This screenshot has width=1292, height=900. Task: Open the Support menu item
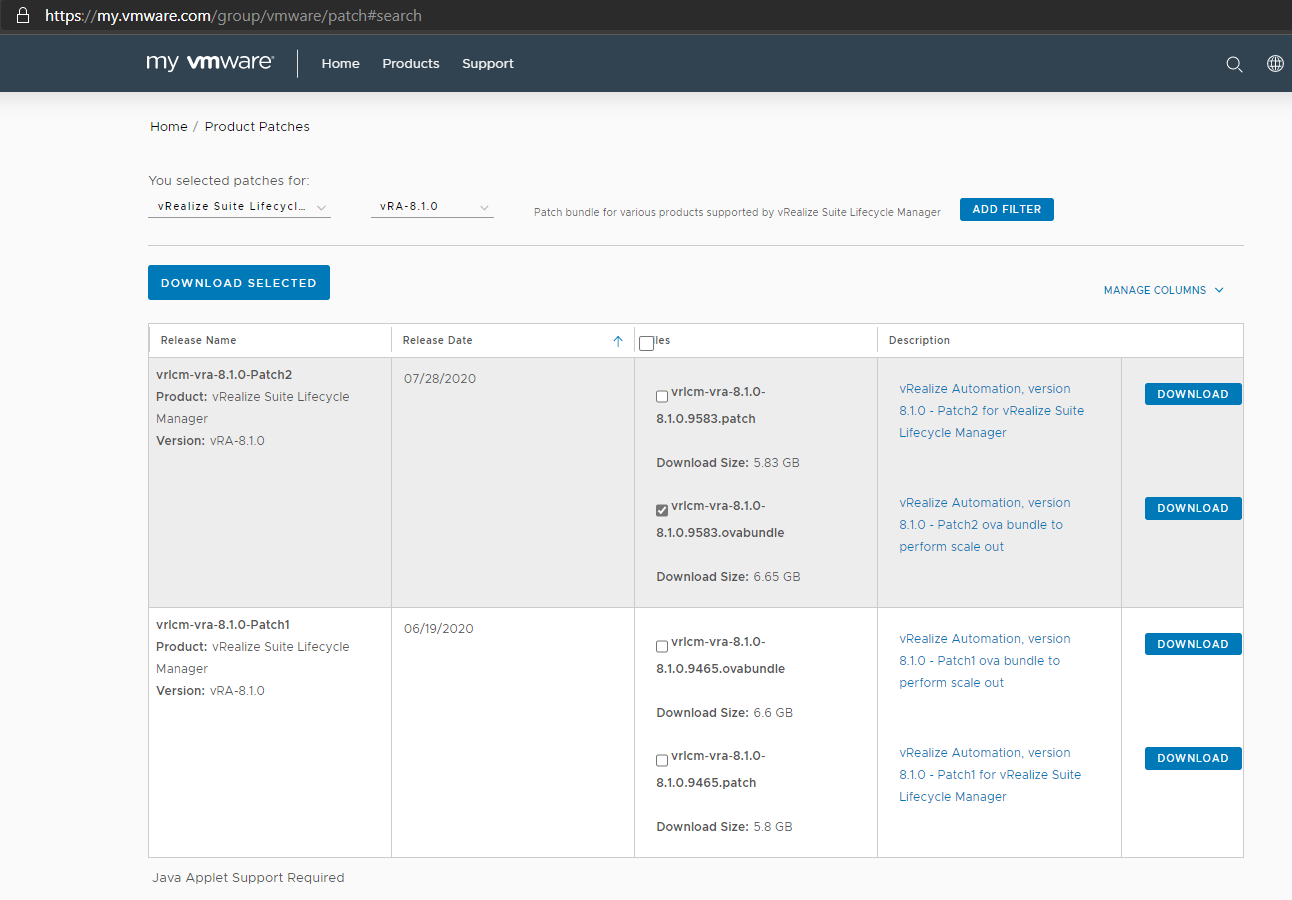[x=488, y=63]
